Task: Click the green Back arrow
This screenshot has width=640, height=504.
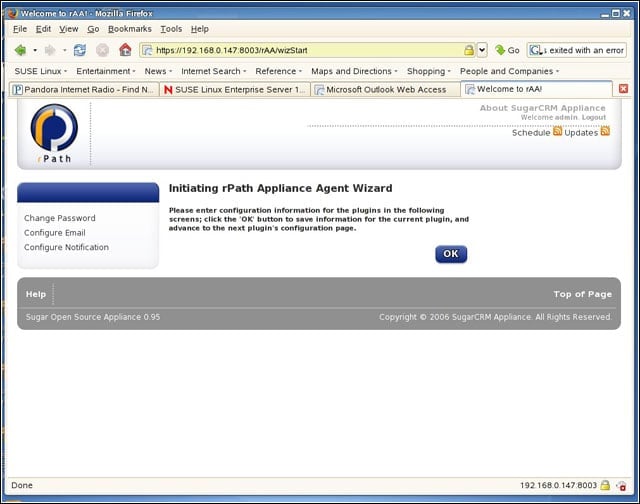Action: [20, 50]
